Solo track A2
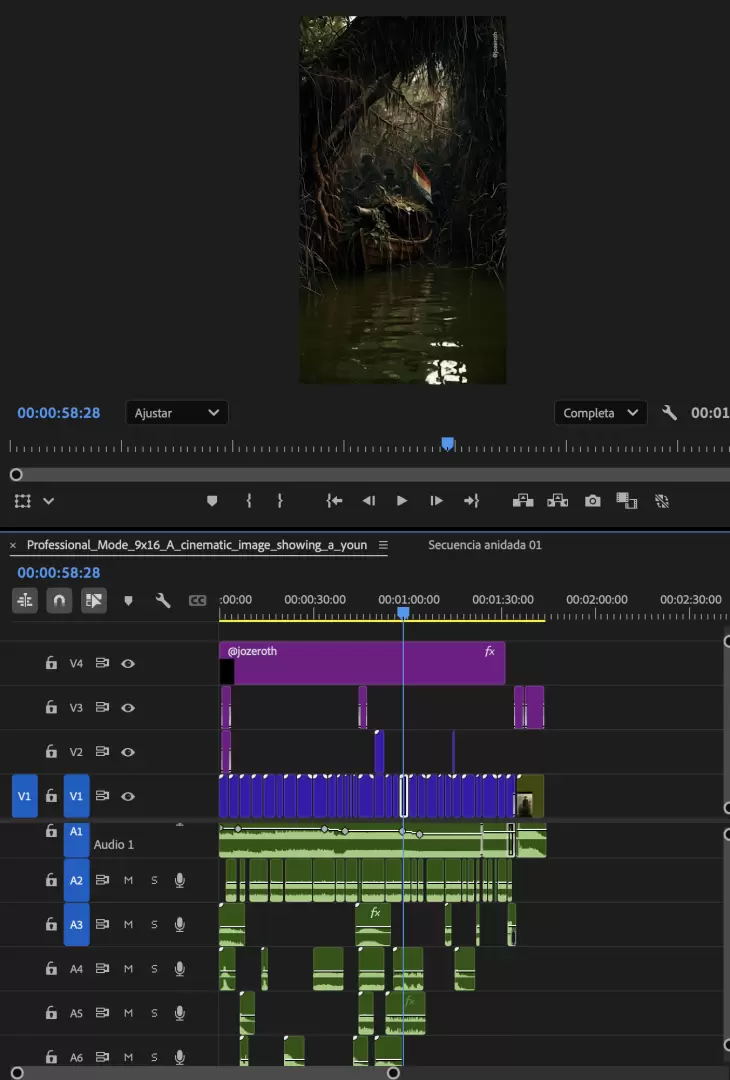The height and width of the screenshot is (1080, 730). [x=154, y=880]
